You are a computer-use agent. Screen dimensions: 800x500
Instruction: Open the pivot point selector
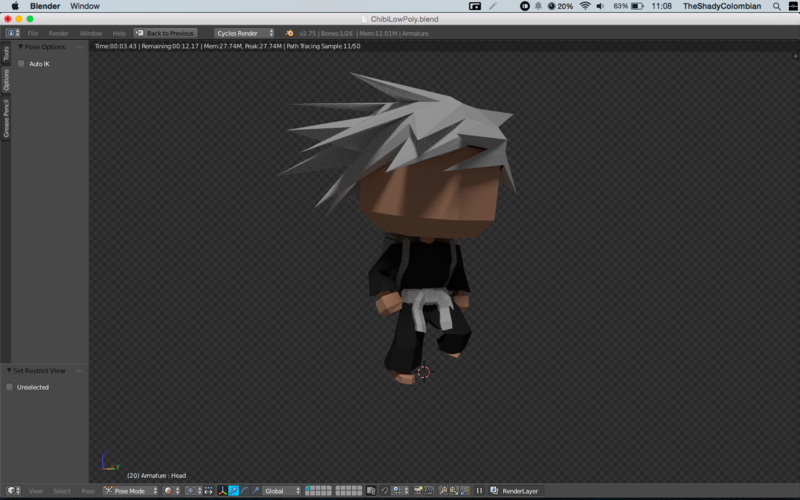coord(193,491)
